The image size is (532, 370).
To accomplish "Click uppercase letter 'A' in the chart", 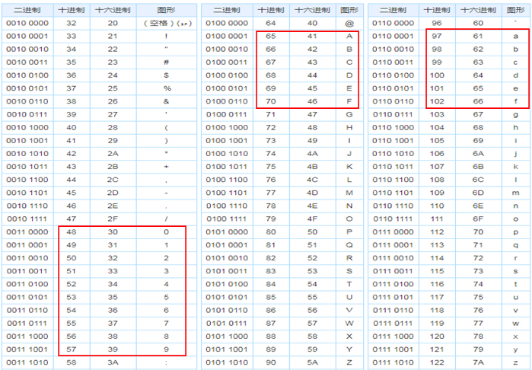I will point(349,36).
